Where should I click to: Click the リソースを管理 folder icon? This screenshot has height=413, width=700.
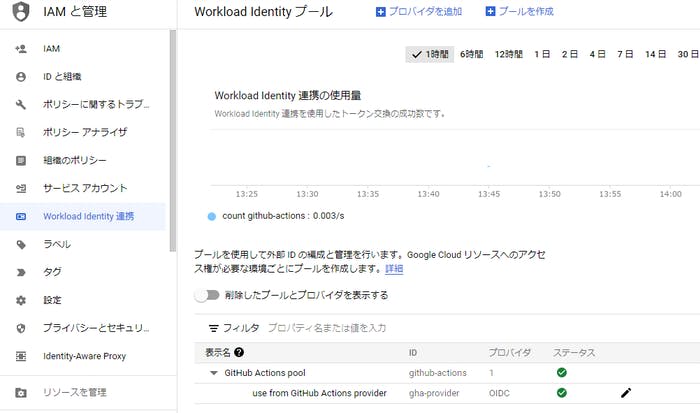(x=21, y=393)
